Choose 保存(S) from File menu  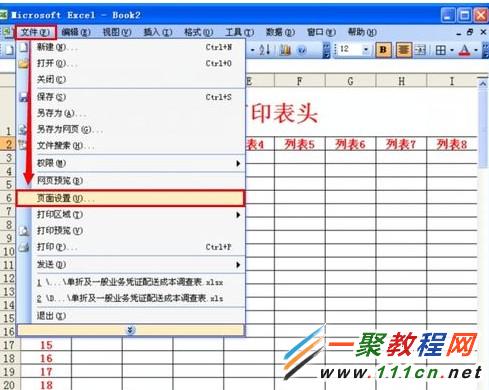[x=131, y=97]
